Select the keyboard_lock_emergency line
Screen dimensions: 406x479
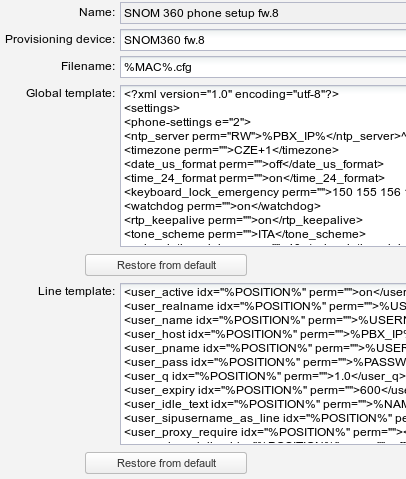coord(265,192)
